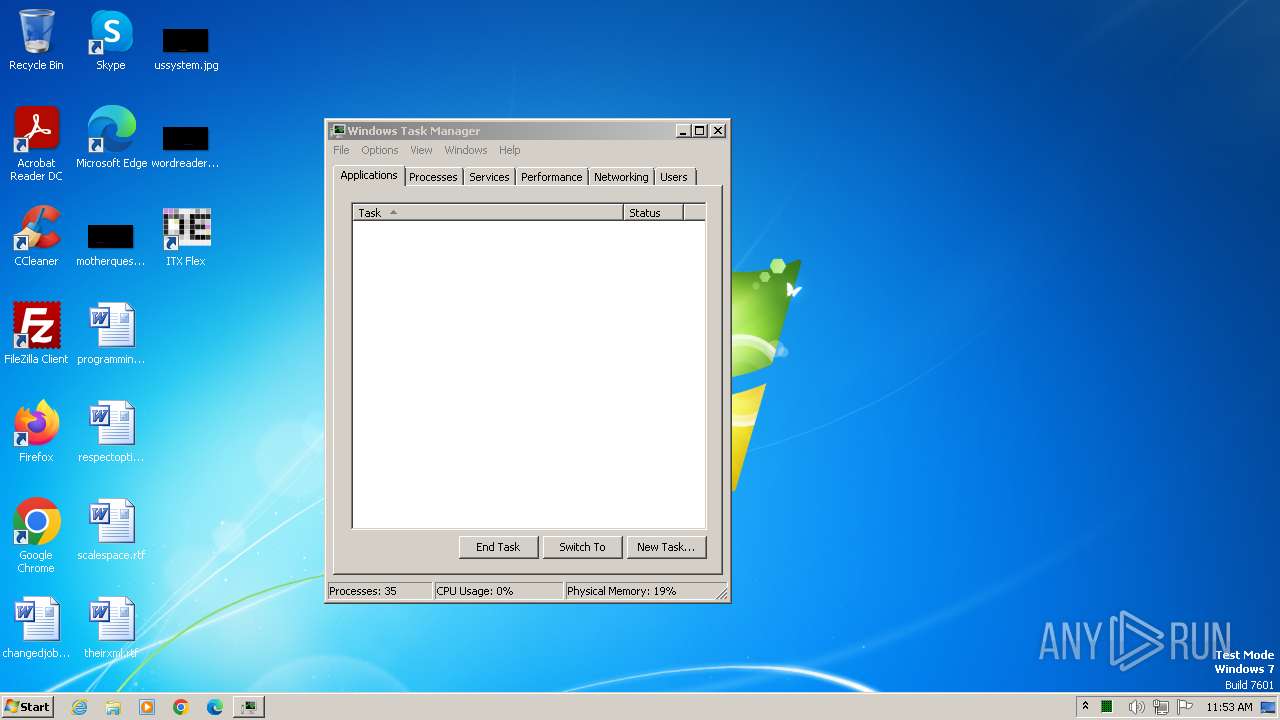Viewport: 1280px width, 720px height.
Task: Launch Firefox from the desktop
Action: (36, 432)
